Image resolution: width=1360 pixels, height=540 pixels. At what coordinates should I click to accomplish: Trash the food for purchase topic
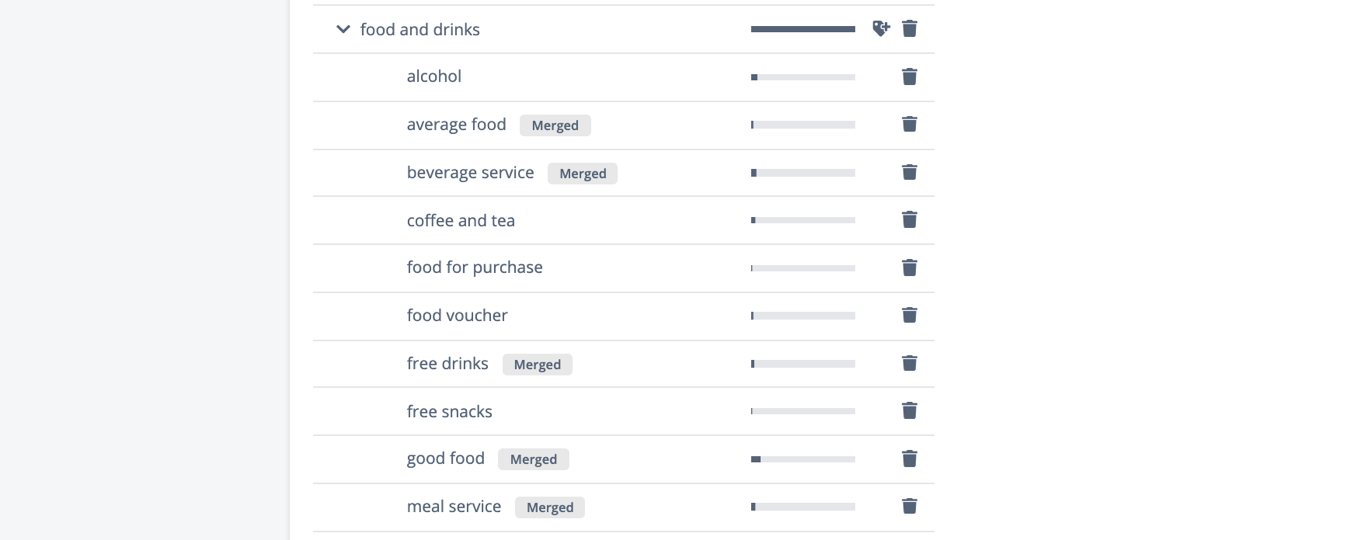[909, 267]
